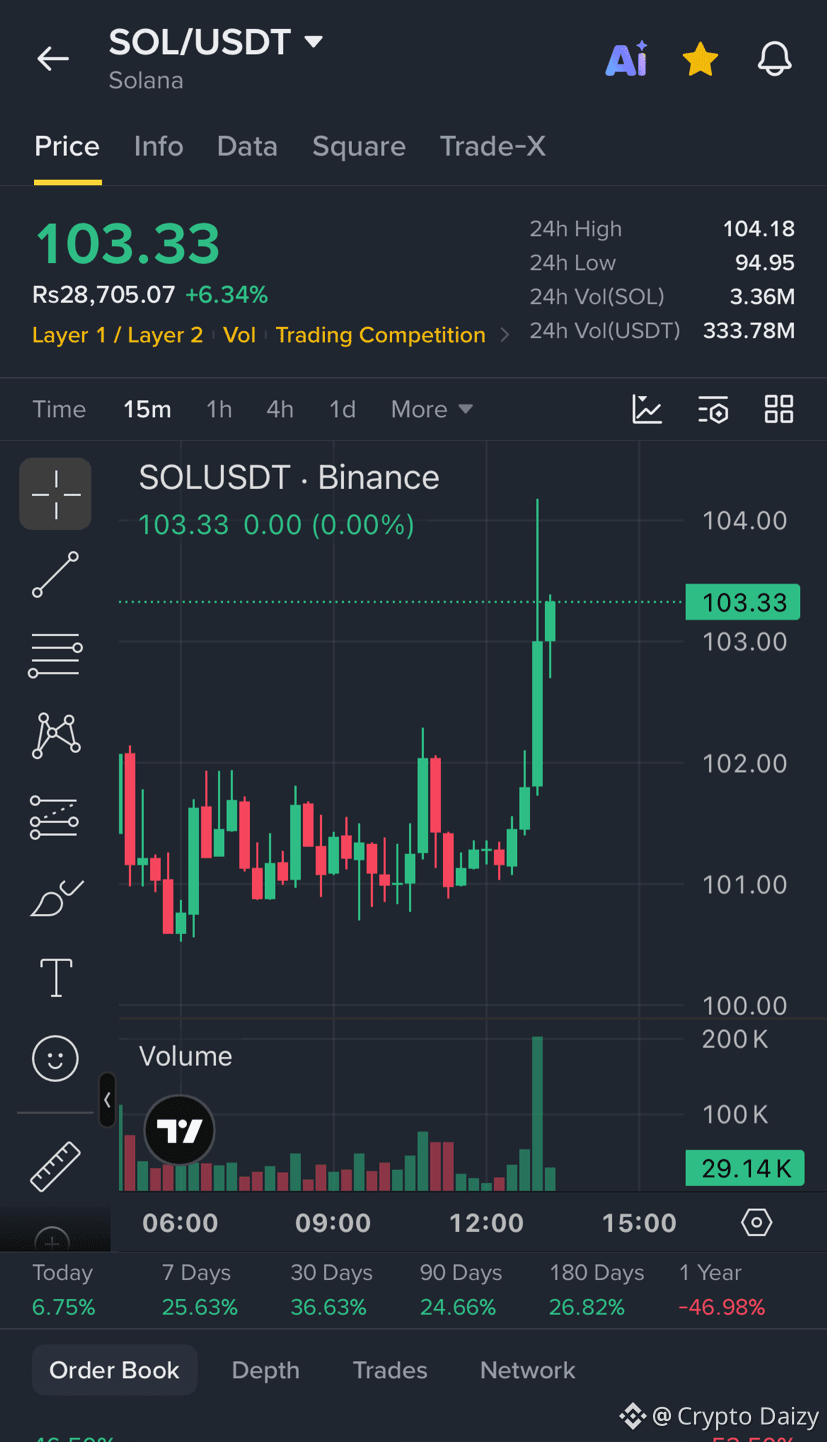Click the tallest green volume bar
The width and height of the screenshot is (827, 1442).
538,1113
